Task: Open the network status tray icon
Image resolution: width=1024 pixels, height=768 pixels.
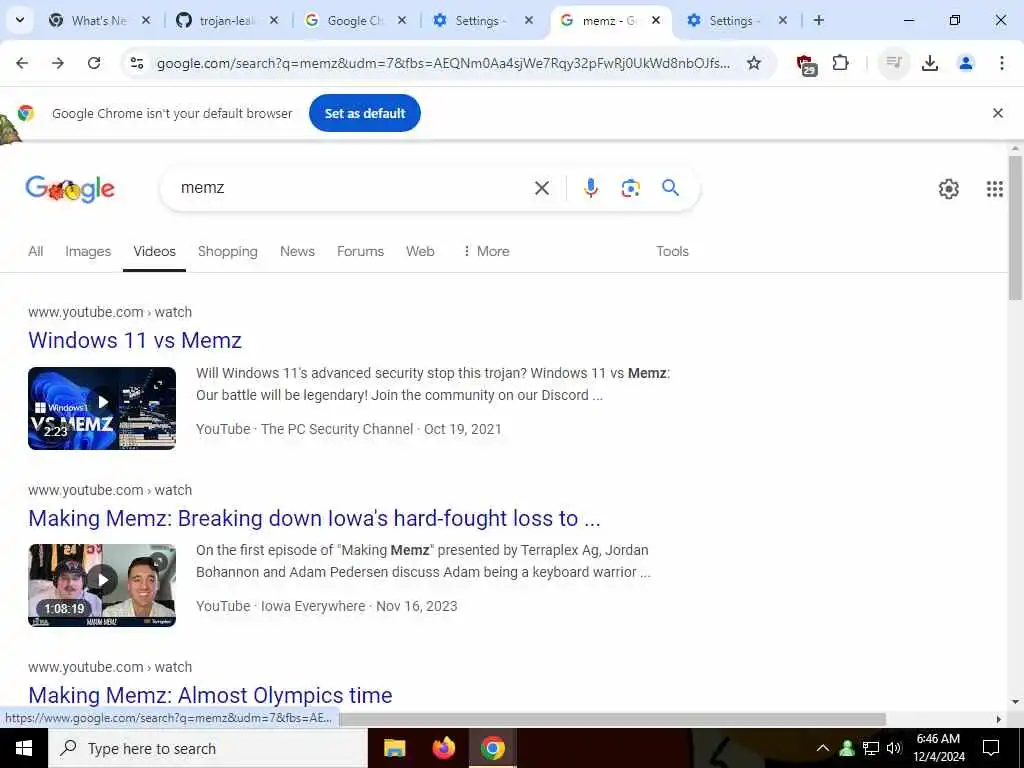Action: 871,748
